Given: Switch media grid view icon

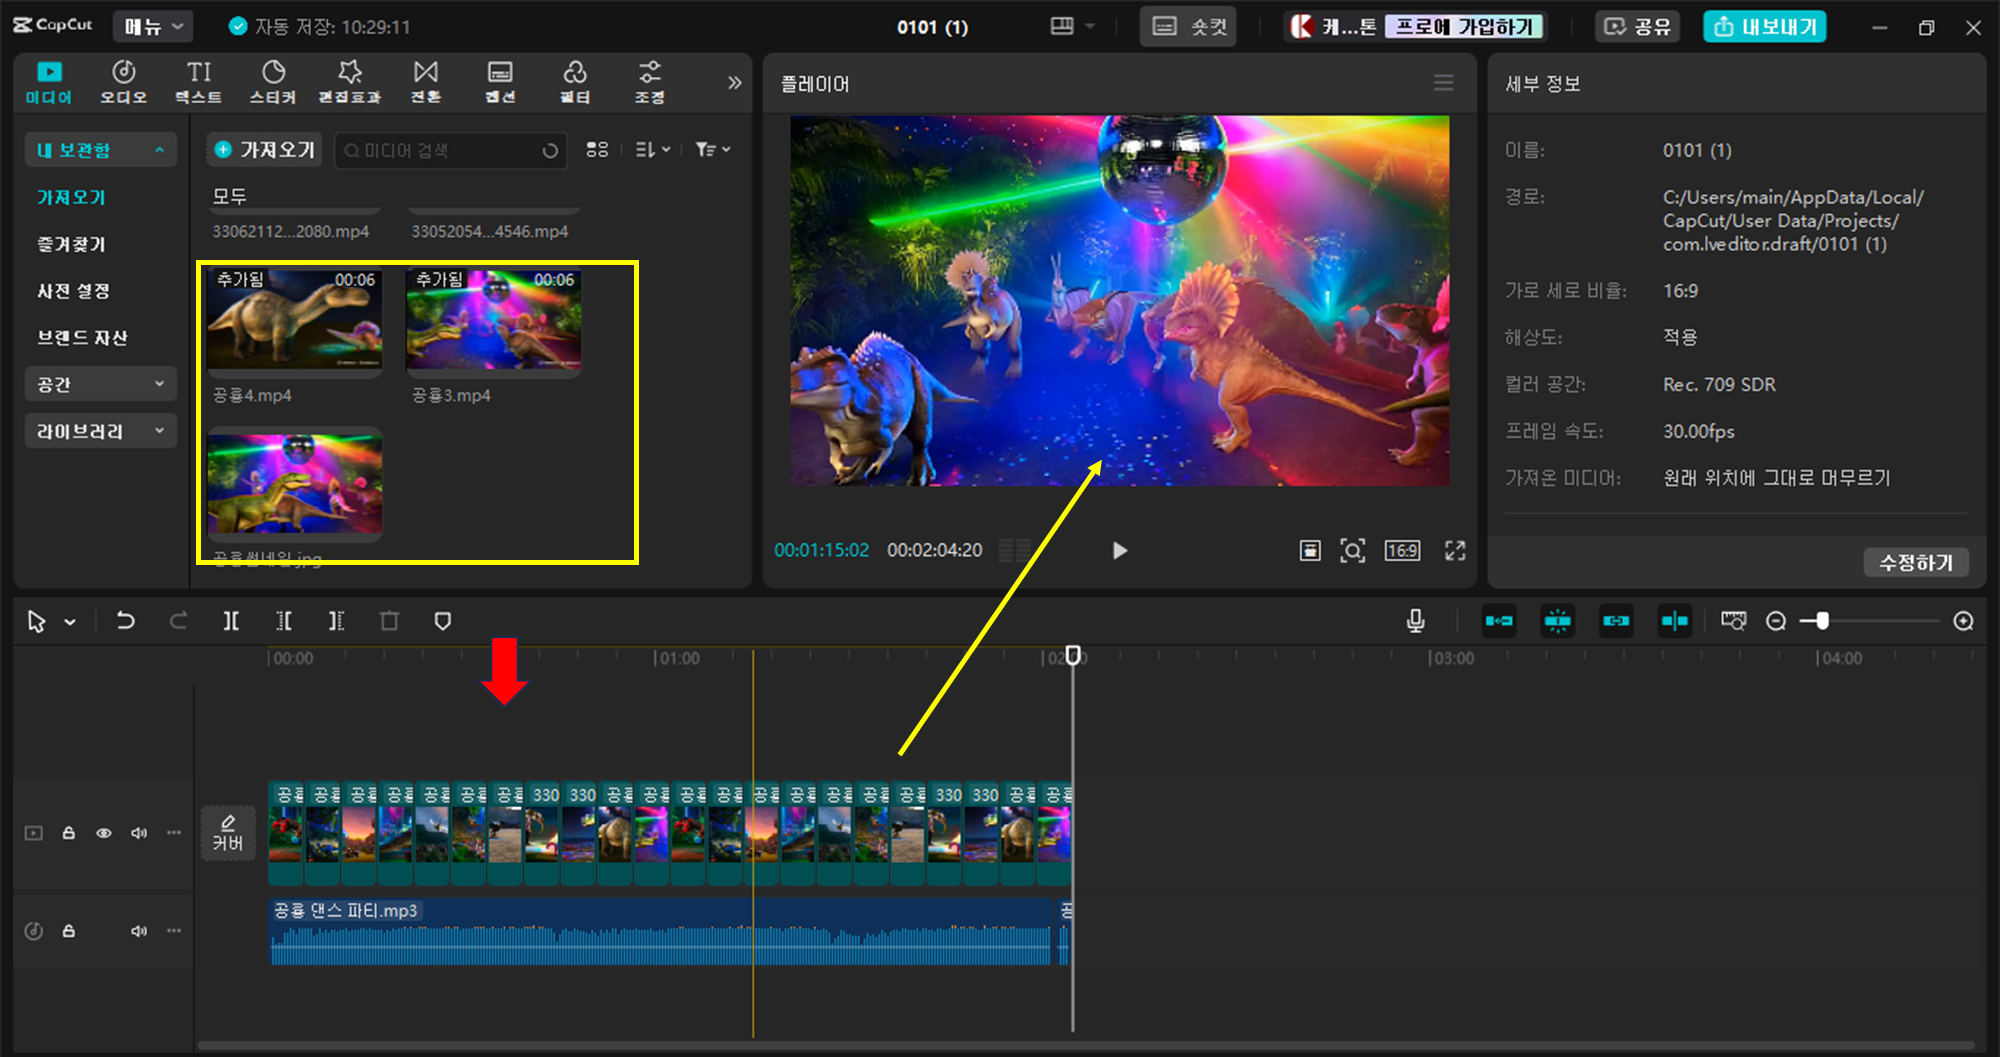Looking at the screenshot, I should coord(597,149).
